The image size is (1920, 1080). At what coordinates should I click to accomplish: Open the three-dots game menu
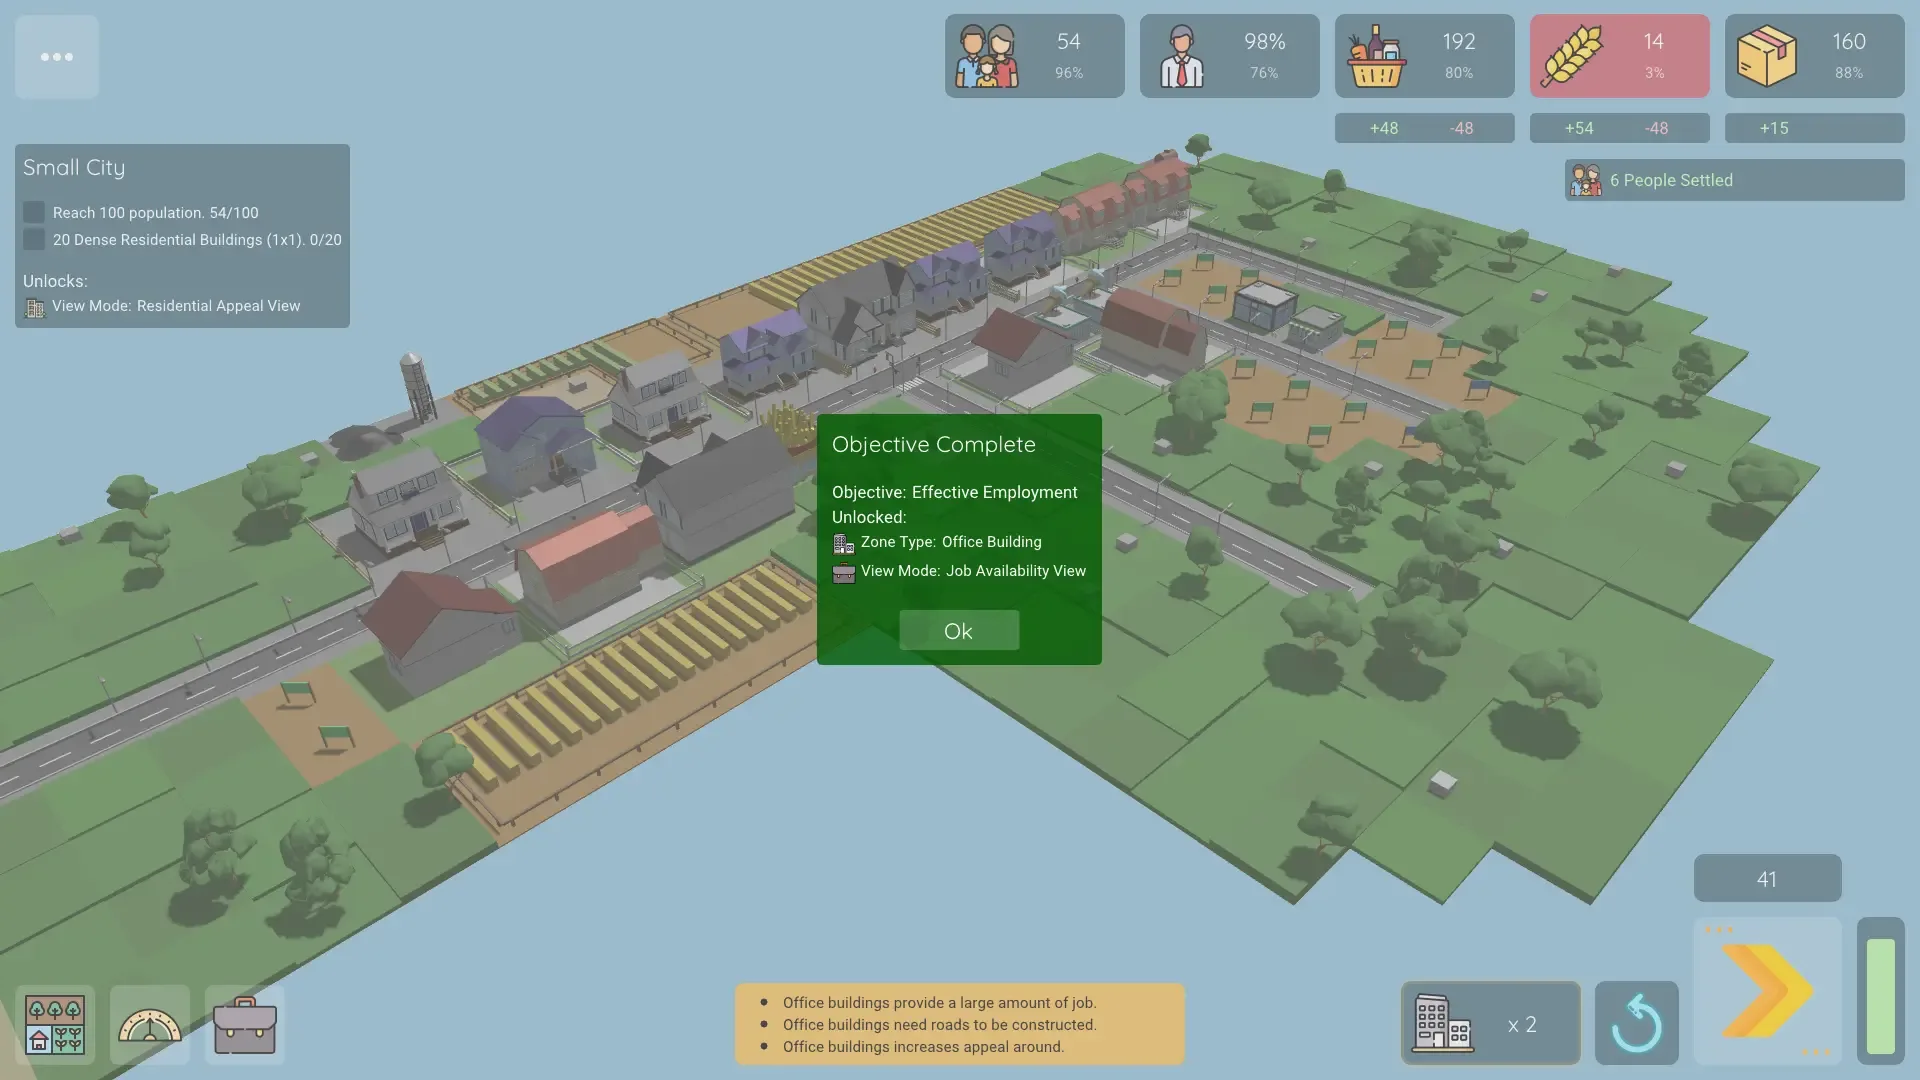click(56, 57)
